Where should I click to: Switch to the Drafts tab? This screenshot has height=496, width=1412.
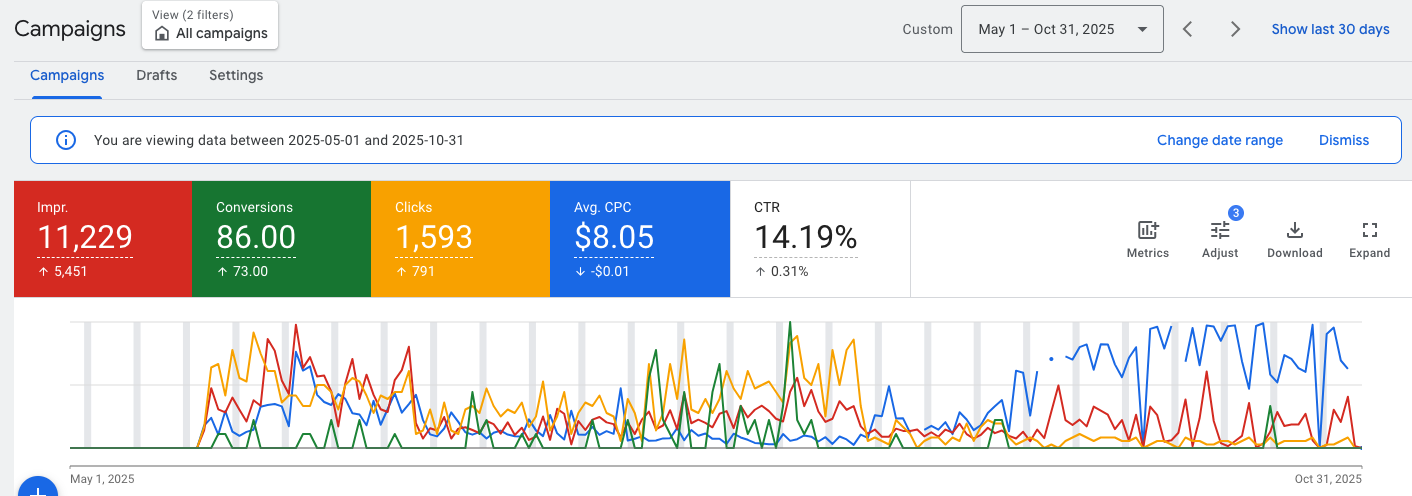(x=157, y=75)
